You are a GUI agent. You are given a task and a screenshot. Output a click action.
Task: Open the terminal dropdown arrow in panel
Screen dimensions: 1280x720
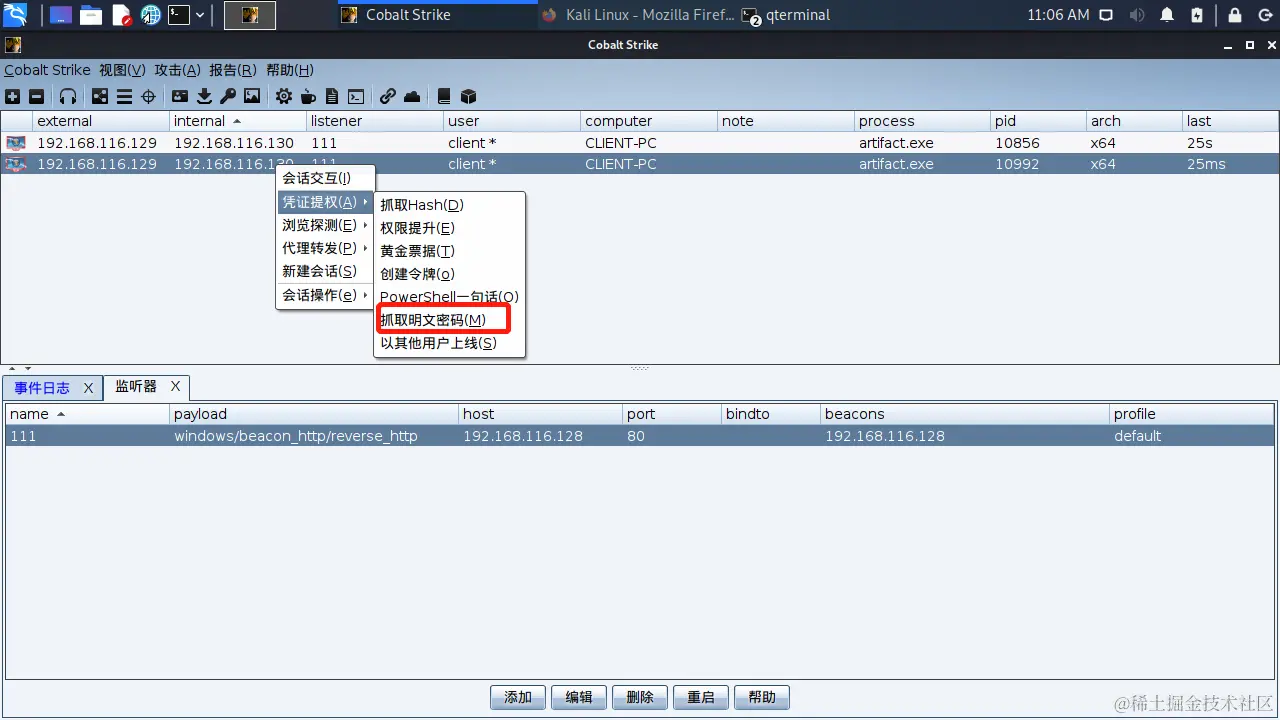tap(200, 15)
